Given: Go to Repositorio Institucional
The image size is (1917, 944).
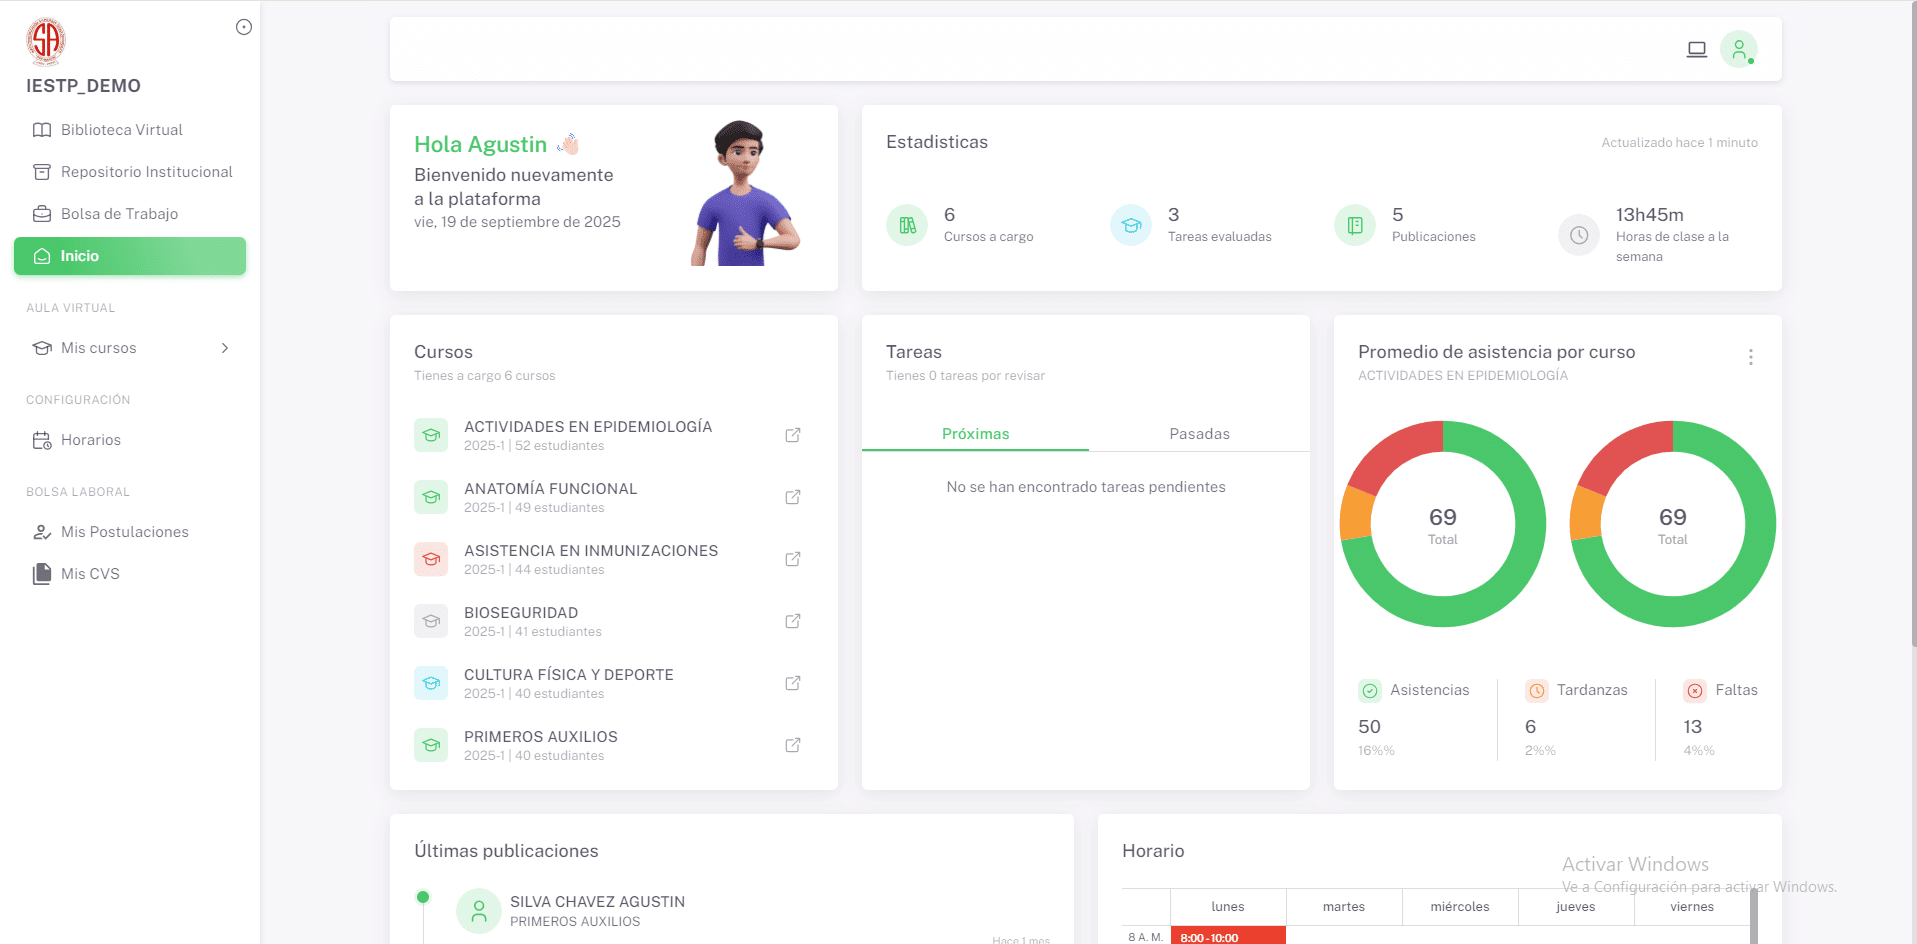Looking at the screenshot, I should click(146, 172).
